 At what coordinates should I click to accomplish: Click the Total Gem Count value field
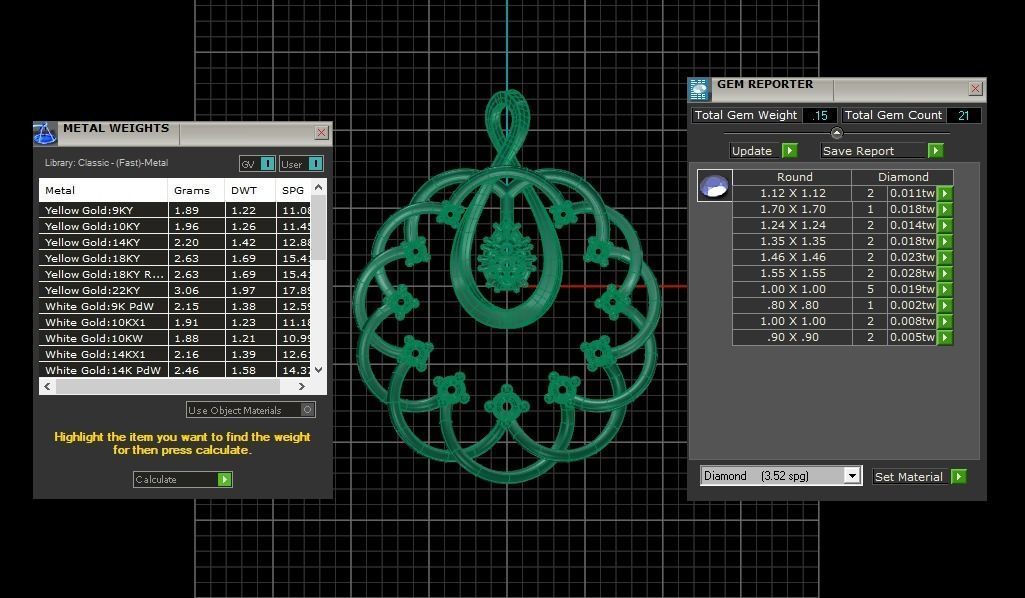[x=964, y=116]
